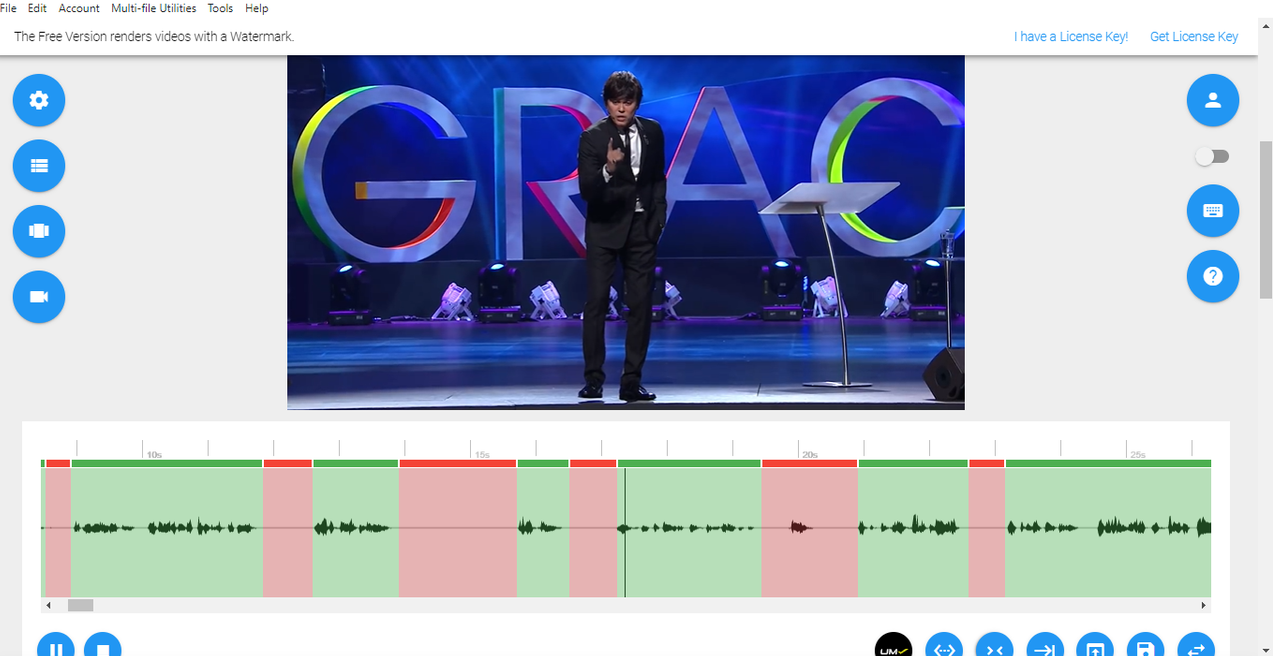1273x656 pixels.
Task: Click the film-strip carousel round button
Action: click(39, 231)
